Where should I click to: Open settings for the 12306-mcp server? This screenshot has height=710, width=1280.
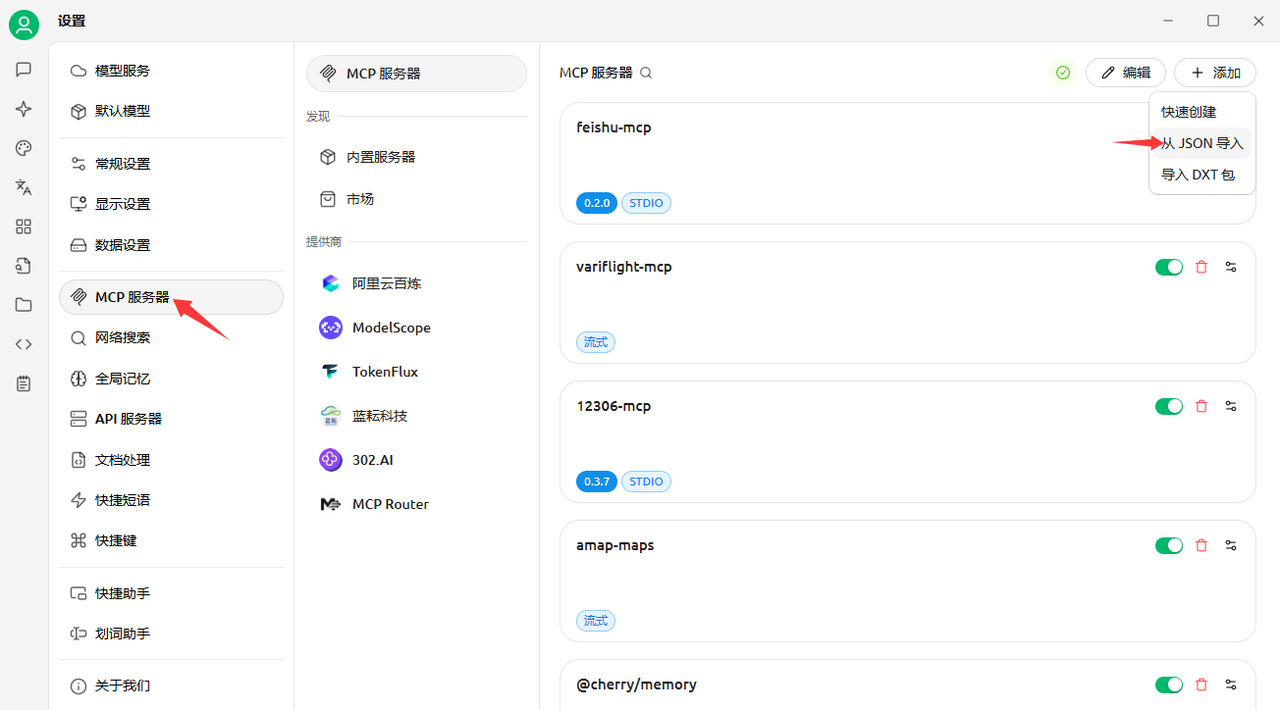pos(1231,406)
